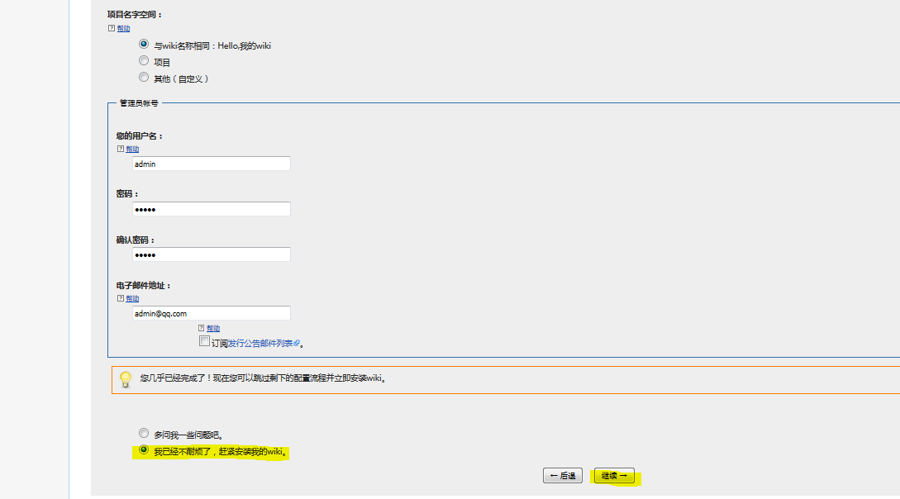Click the help icon under 项目名字空间
This screenshot has height=499, width=900.
click(x=111, y=29)
